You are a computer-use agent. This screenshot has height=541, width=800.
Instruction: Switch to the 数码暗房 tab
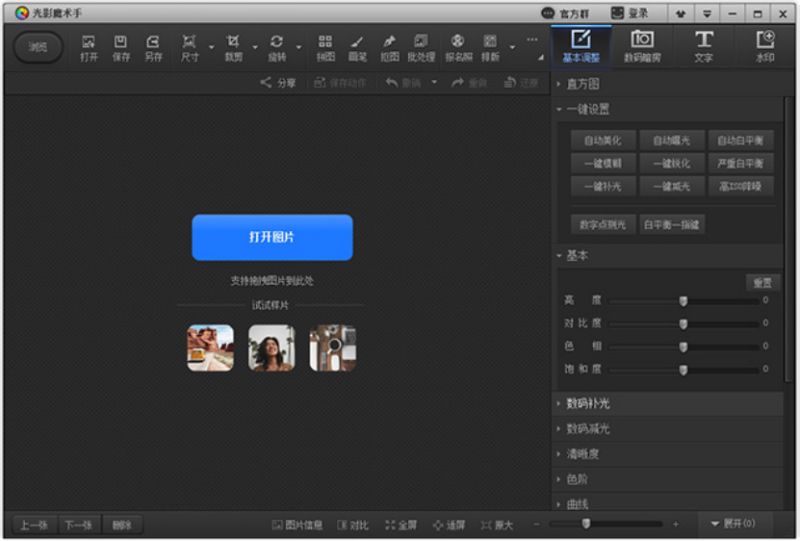click(x=641, y=46)
